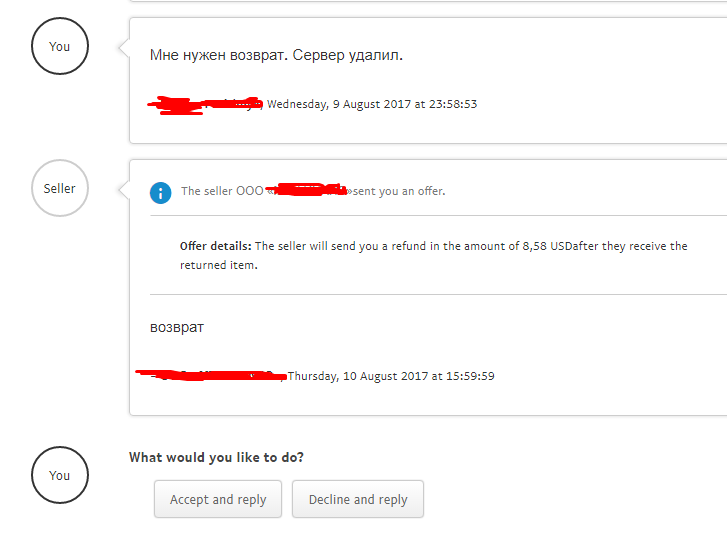Click the "Seller" avatar circle

(x=60, y=188)
